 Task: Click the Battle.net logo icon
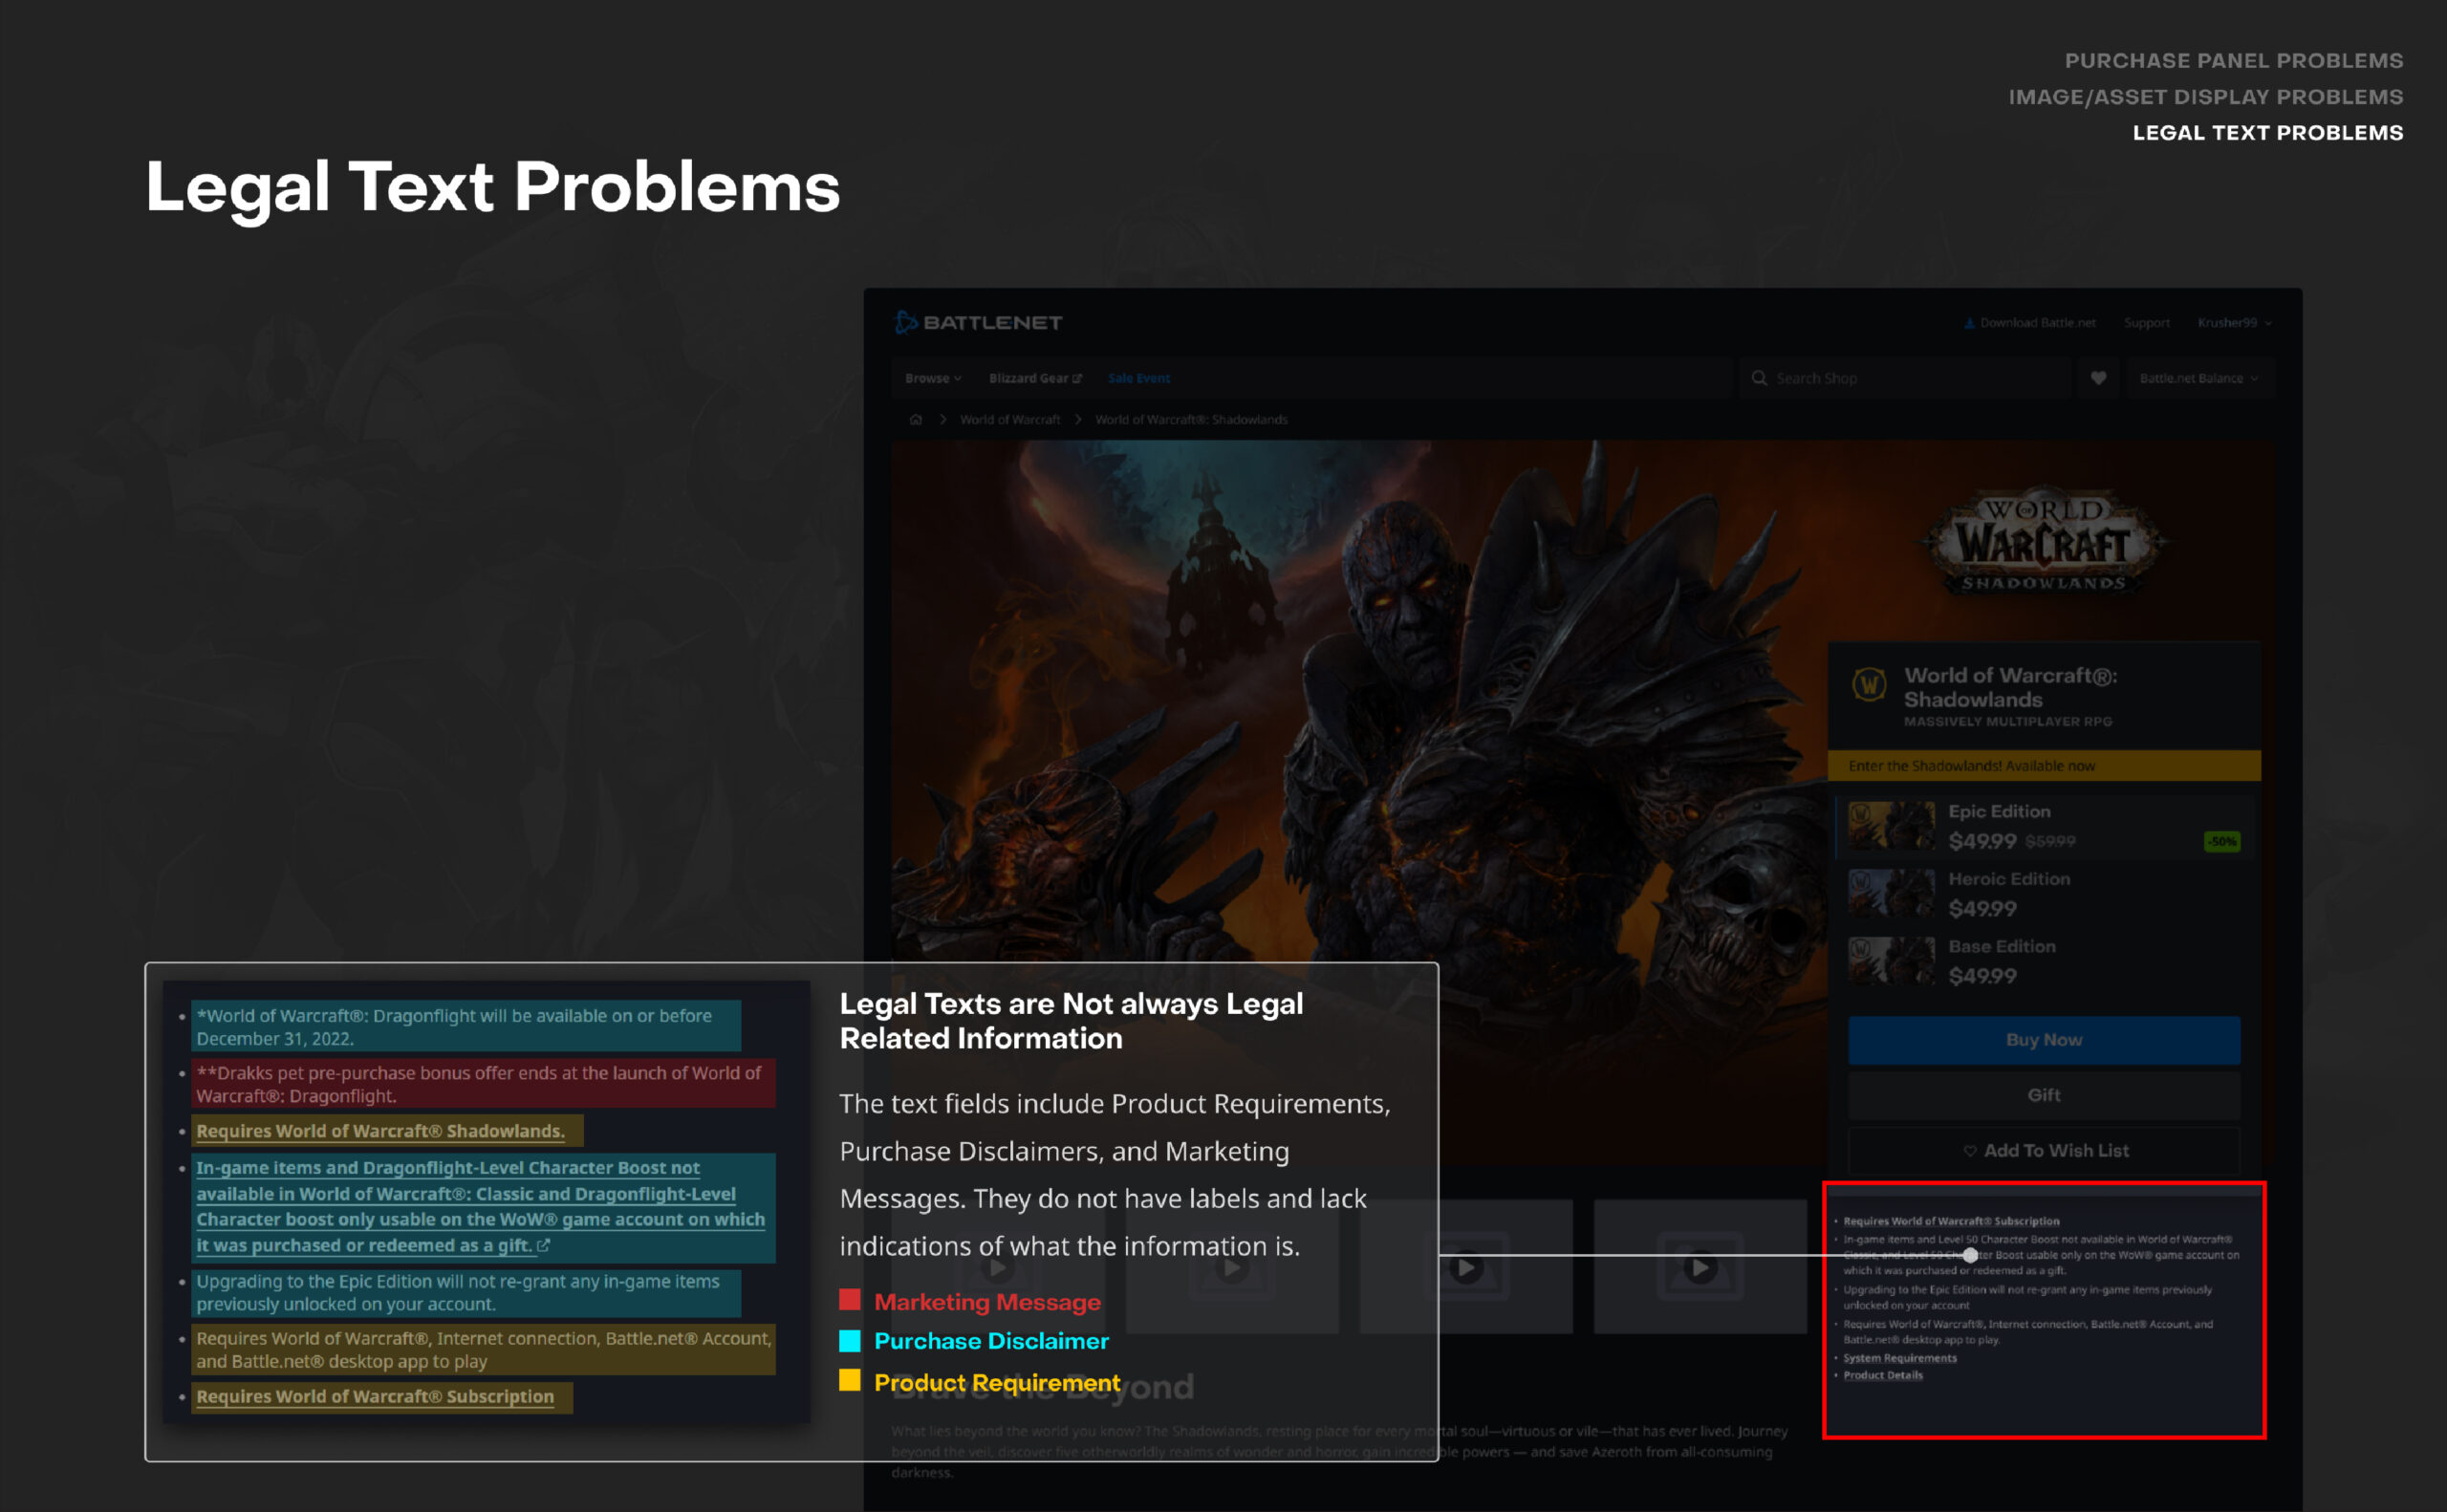tap(906, 322)
